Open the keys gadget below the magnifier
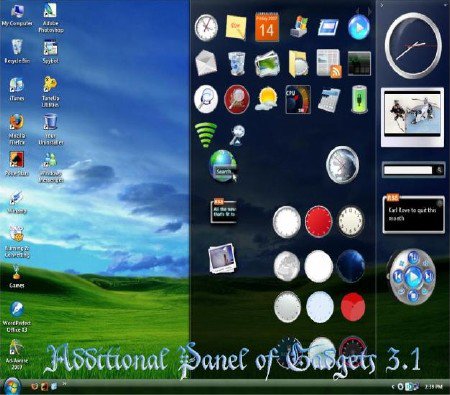The image size is (450, 395). click(x=237, y=135)
